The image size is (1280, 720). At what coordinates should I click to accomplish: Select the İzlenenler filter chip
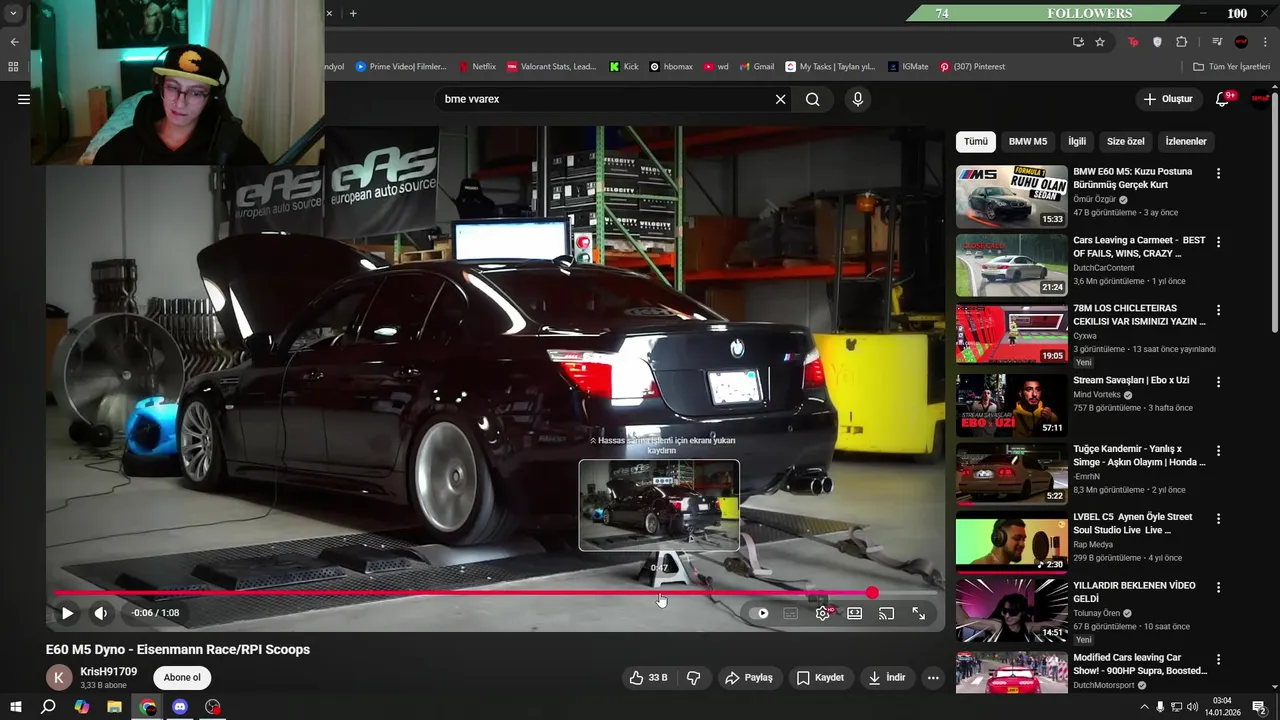point(1186,141)
